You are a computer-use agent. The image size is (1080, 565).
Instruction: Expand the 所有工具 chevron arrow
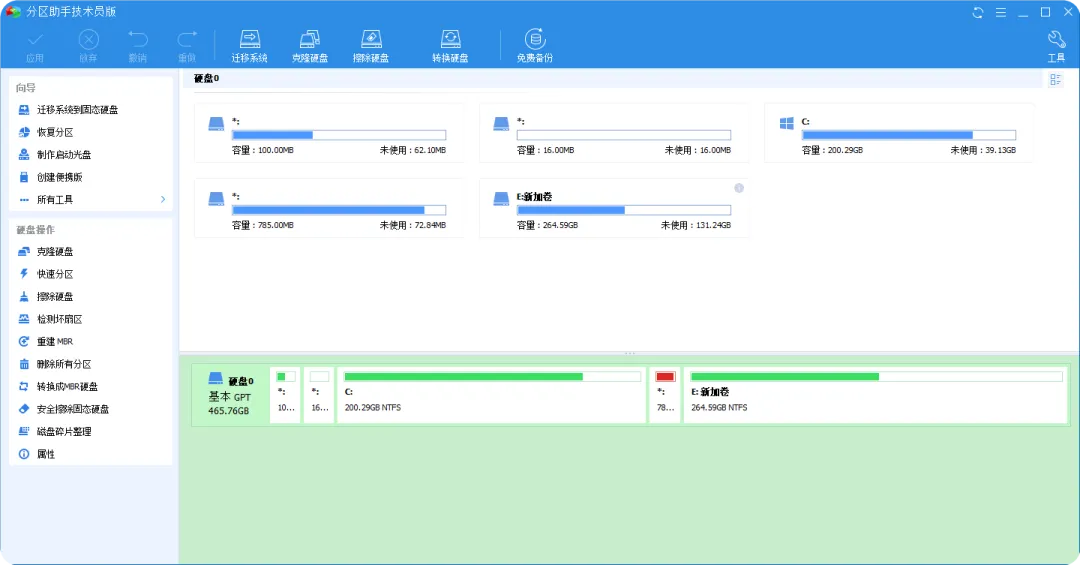click(x=163, y=199)
